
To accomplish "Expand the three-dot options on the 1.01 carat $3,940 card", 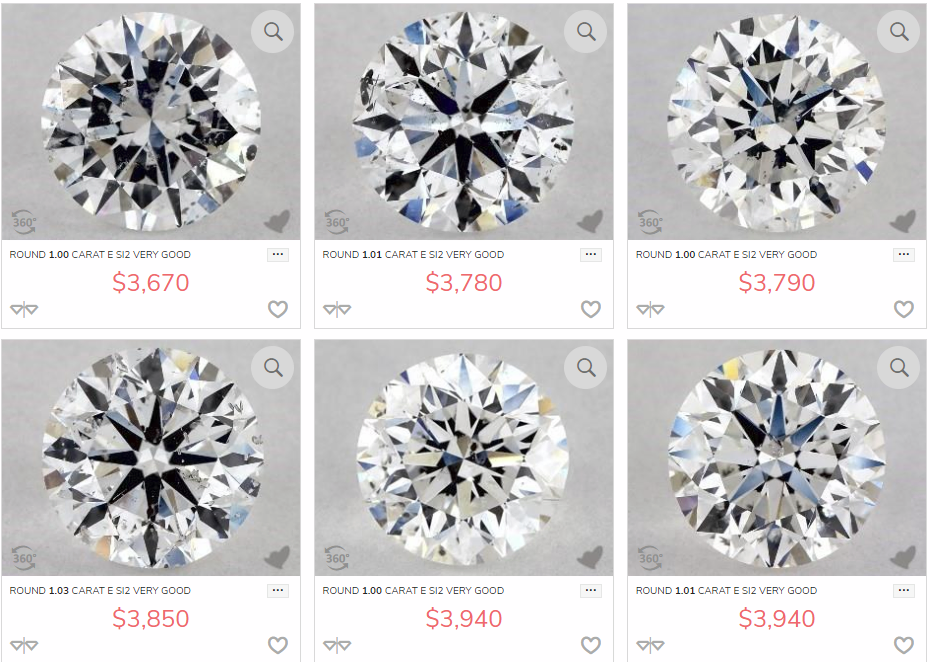I will pyautogui.click(x=904, y=591).
